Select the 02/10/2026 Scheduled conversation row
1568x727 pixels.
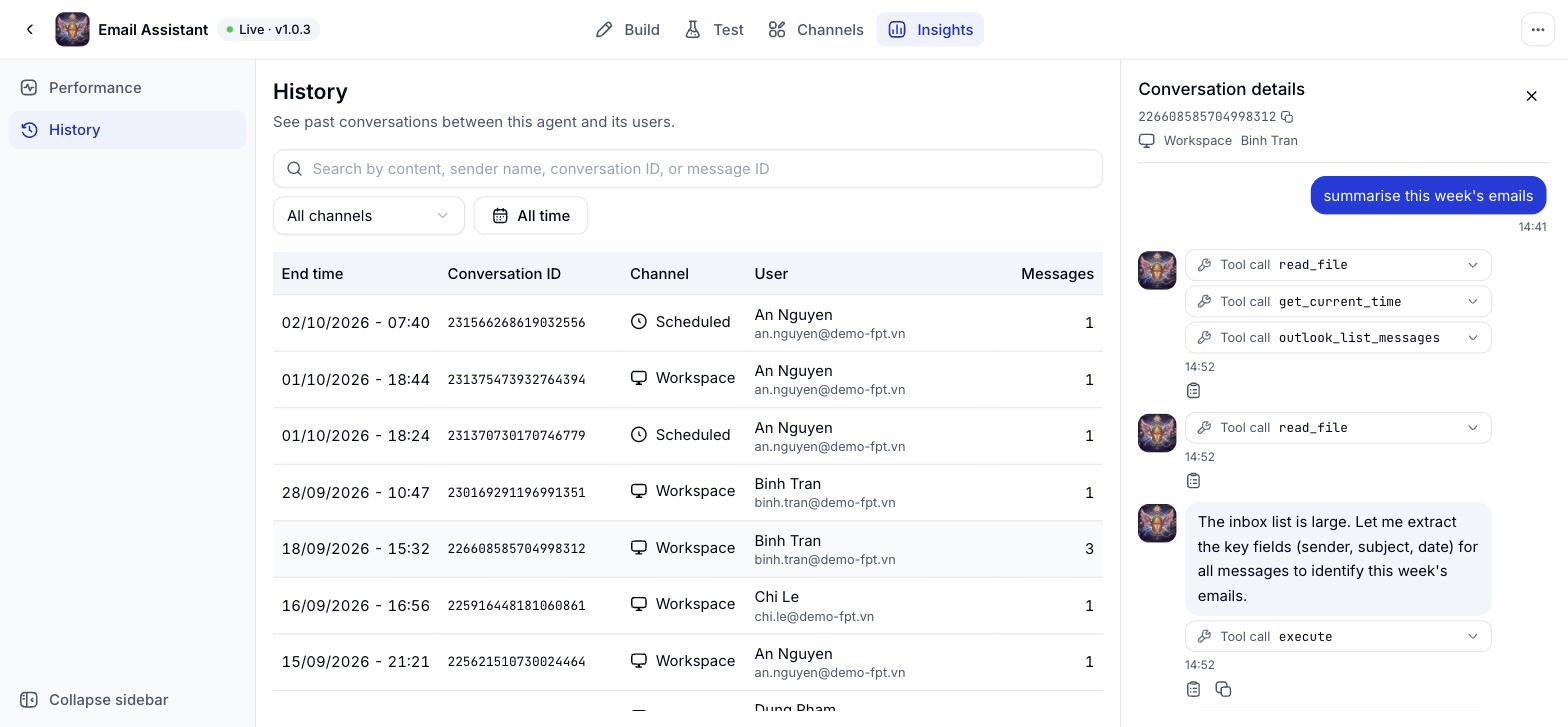coord(688,323)
